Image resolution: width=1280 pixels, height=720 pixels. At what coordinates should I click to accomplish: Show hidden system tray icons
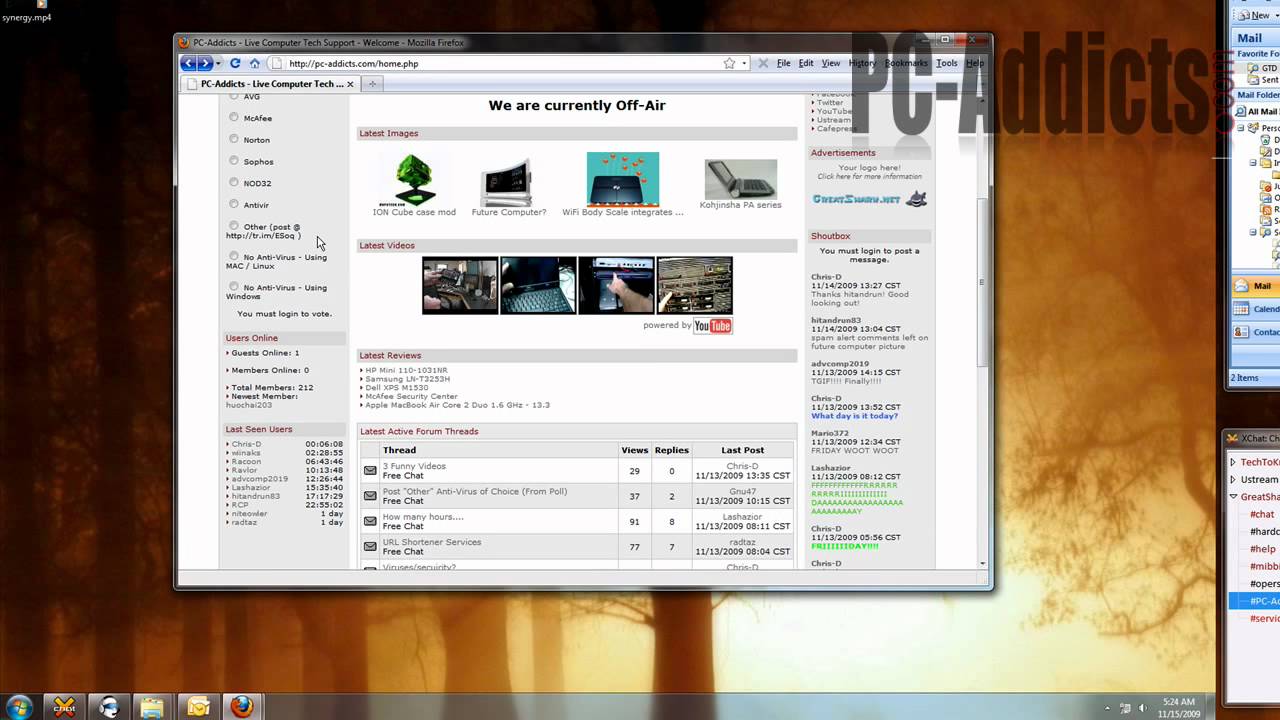click(x=1109, y=708)
